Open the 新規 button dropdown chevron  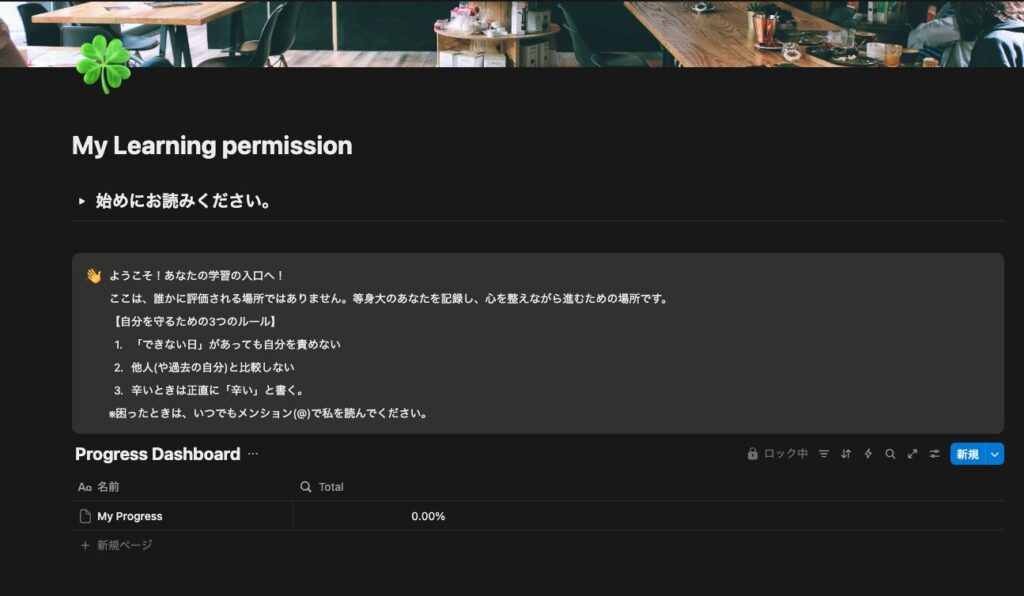click(x=994, y=453)
